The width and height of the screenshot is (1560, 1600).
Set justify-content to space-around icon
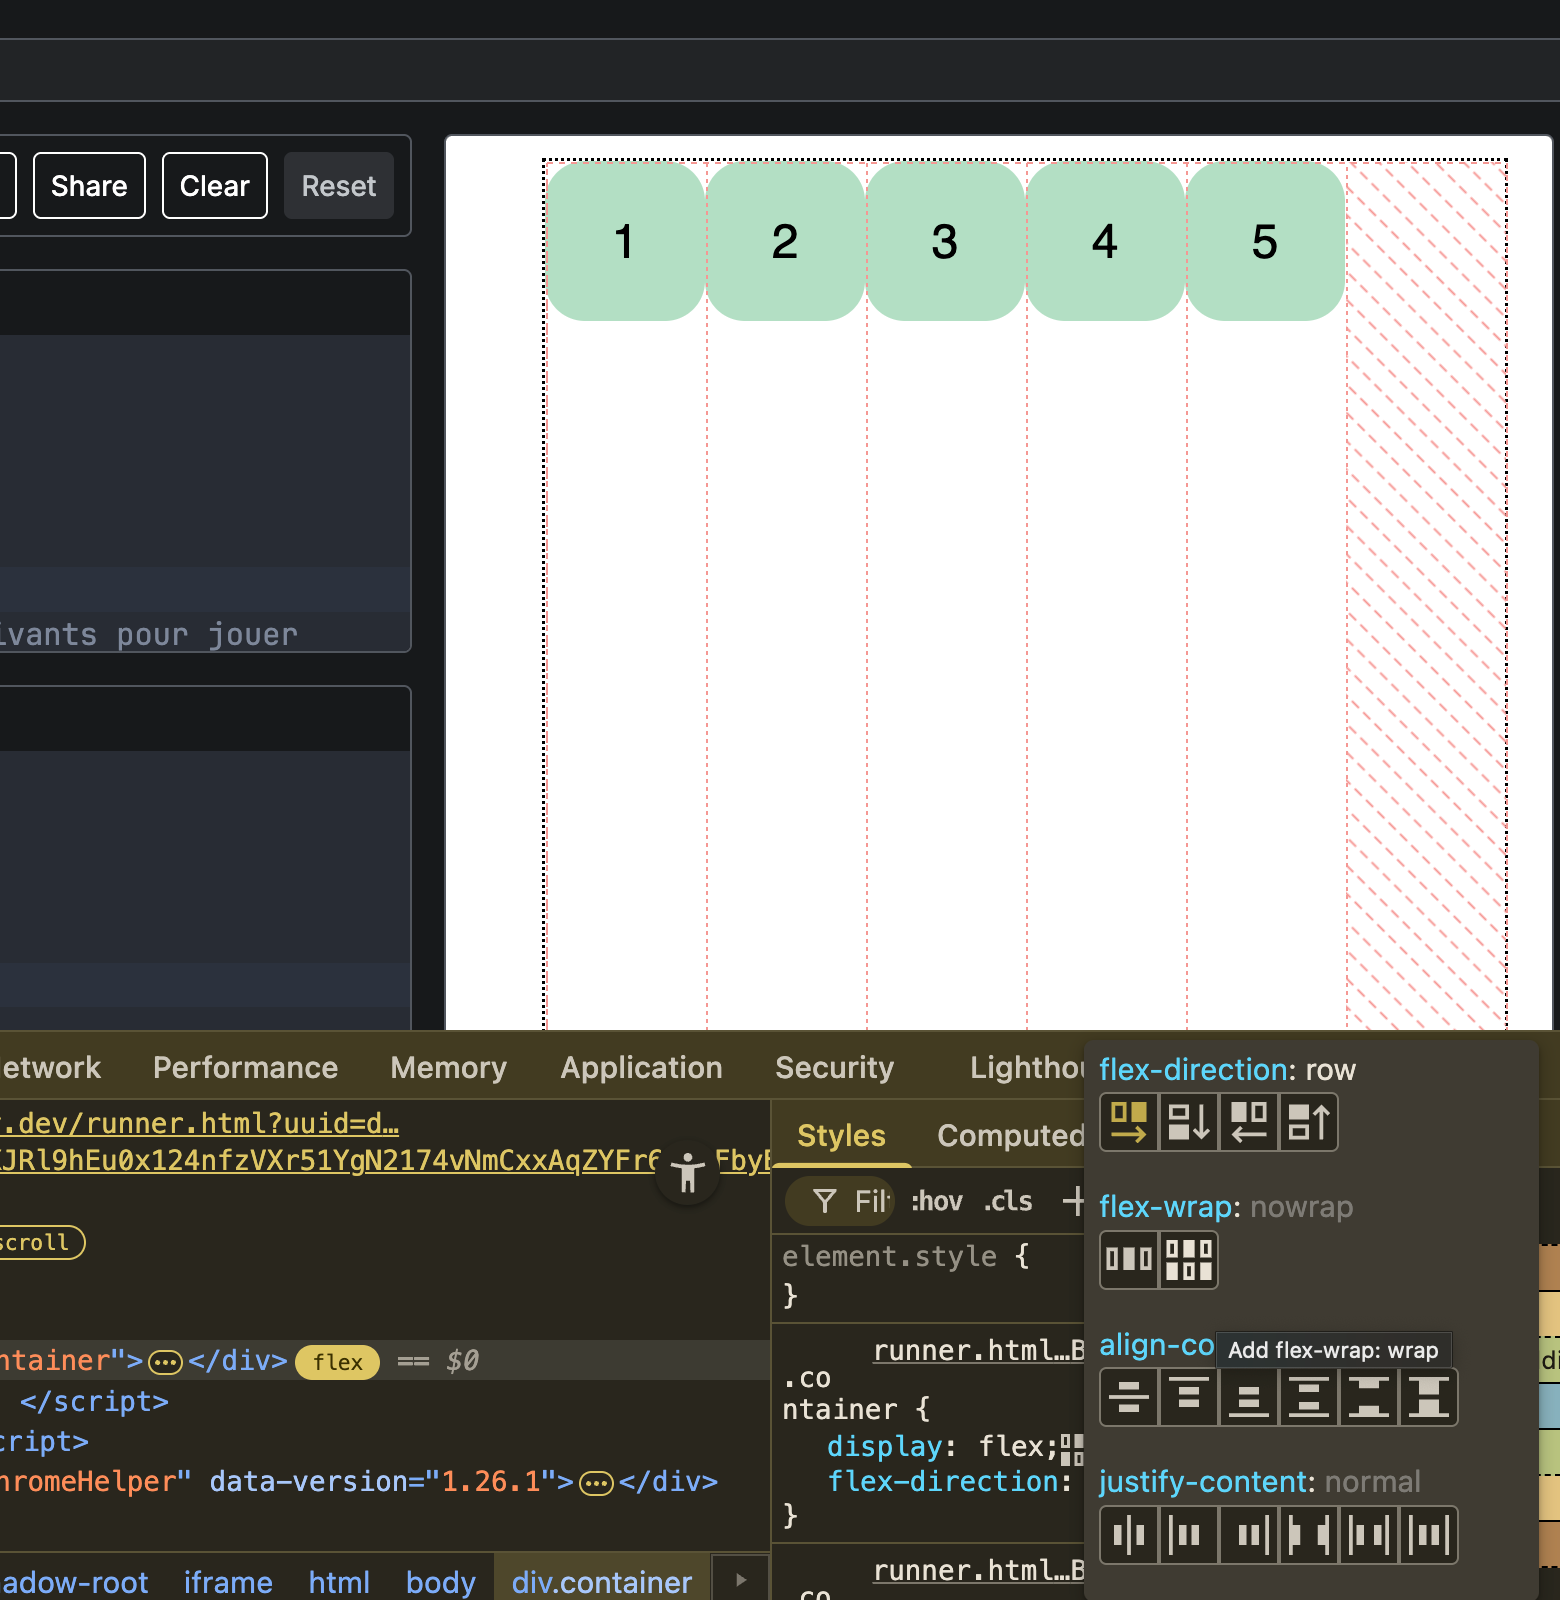pos(1369,1535)
